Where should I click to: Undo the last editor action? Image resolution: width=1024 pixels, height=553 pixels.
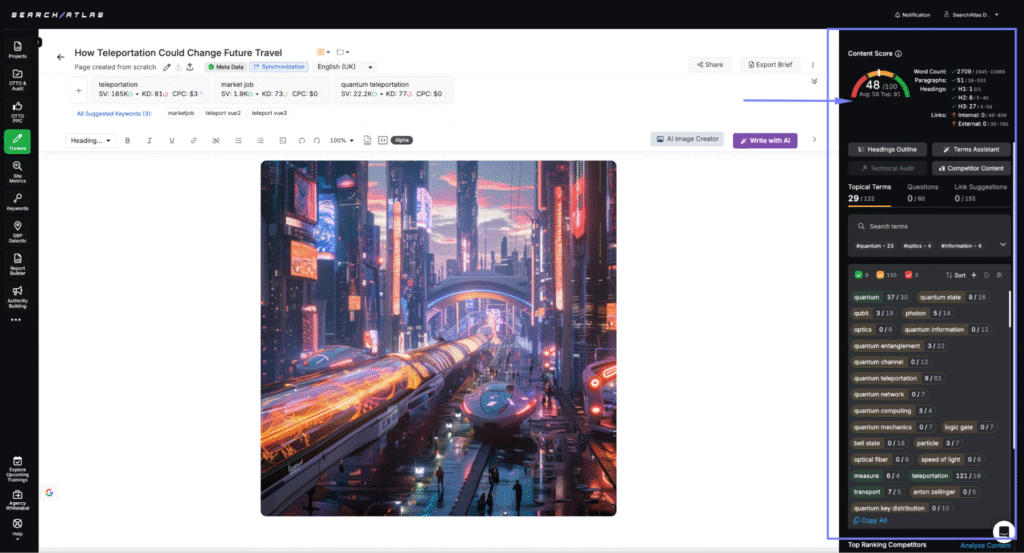pyautogui.click(x=302, y=140)
